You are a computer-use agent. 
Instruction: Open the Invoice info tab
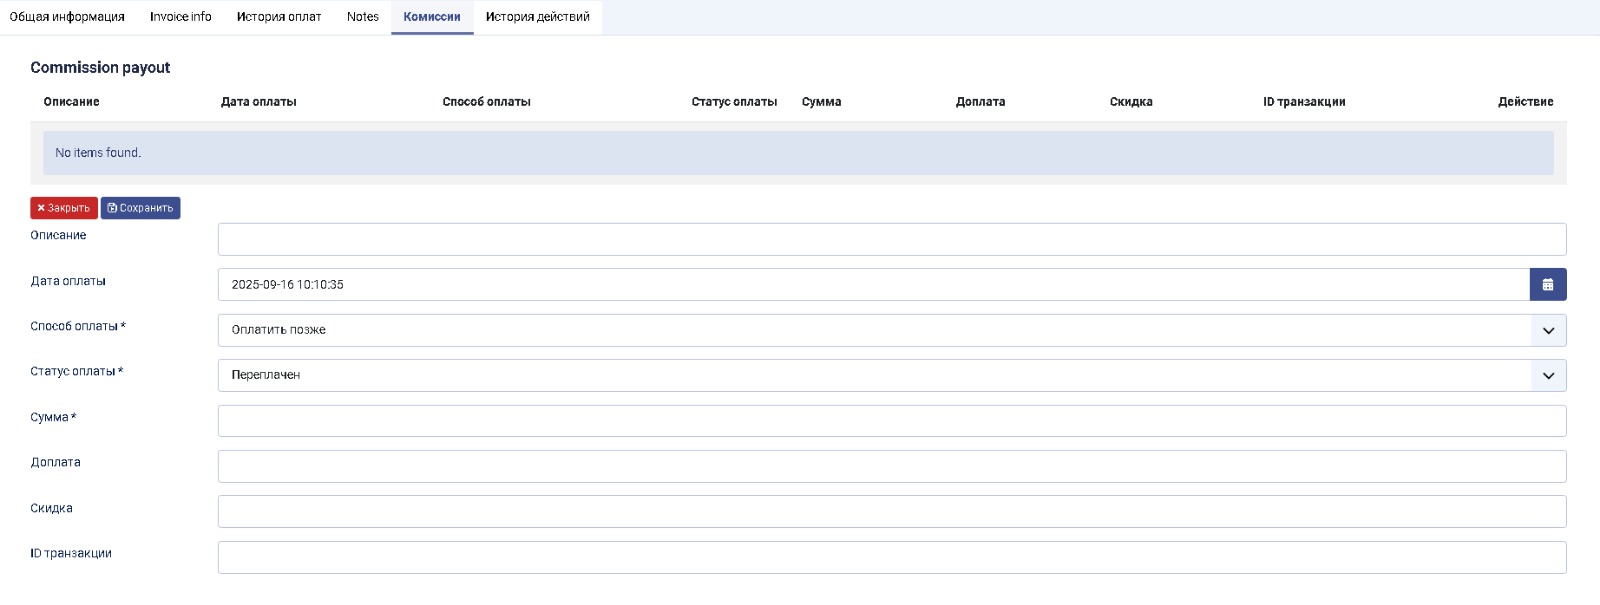(x=181, y=17)
